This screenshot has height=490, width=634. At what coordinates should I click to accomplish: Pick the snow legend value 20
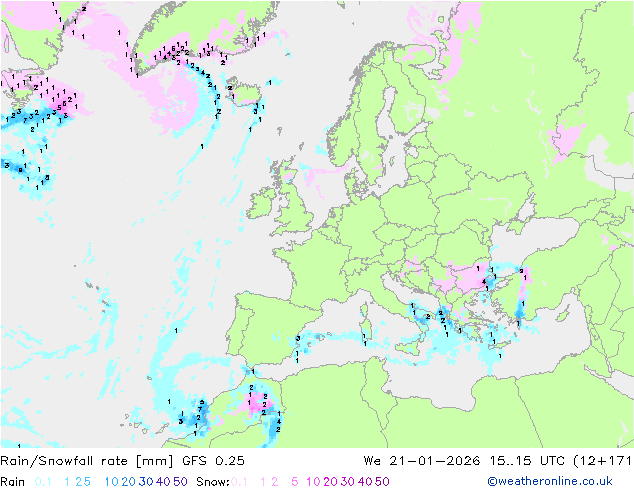pos(330,482)
